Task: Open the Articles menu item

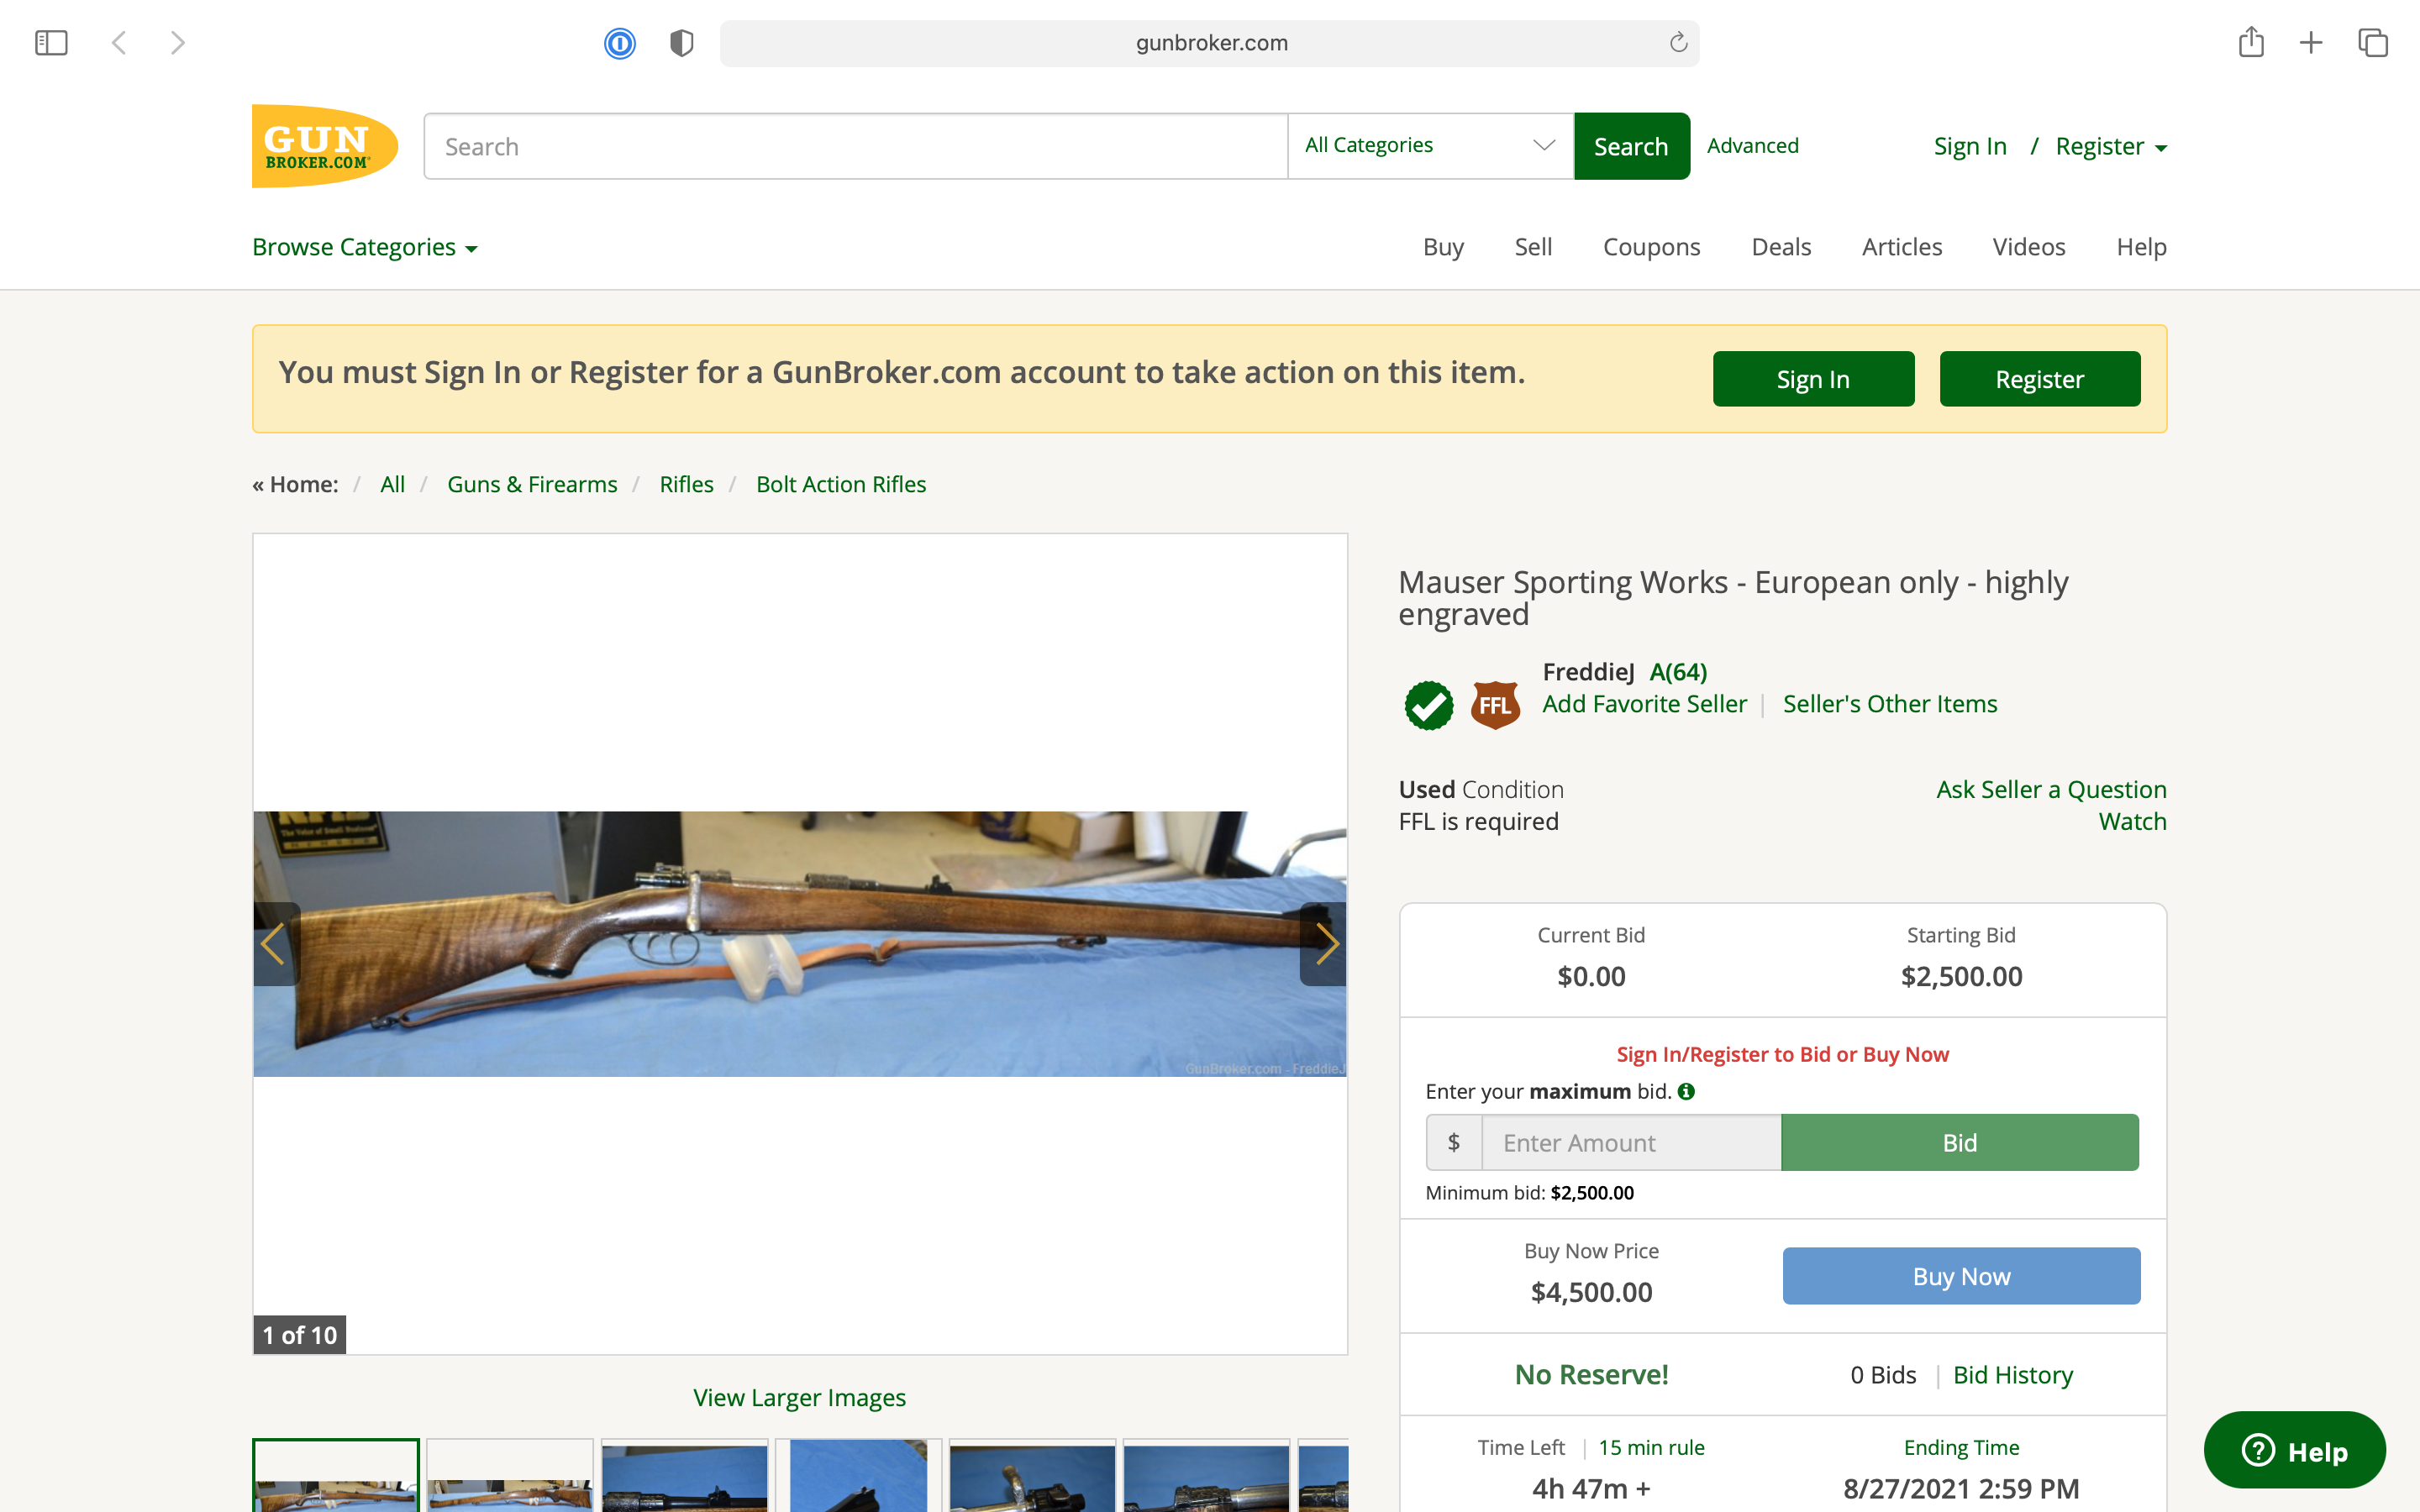Action: point(1901,247)
